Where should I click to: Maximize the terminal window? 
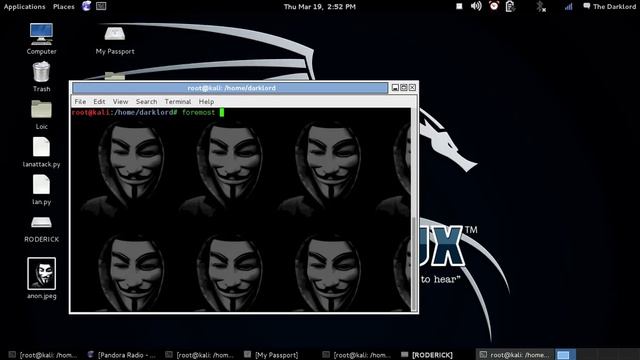[x=404, y=87]
